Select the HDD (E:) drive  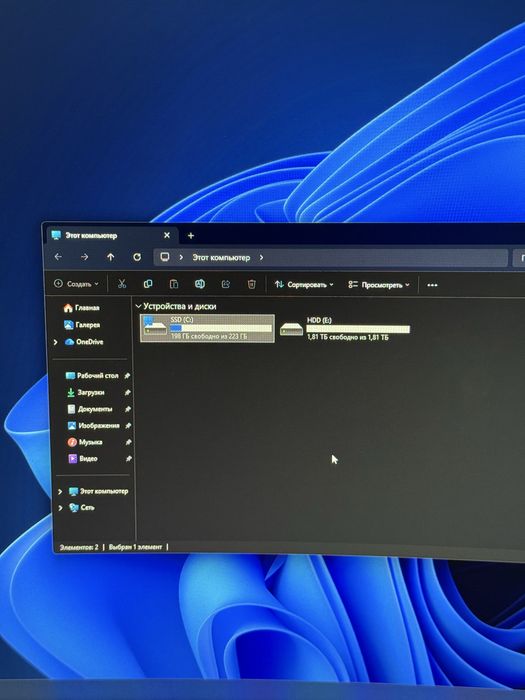[x=345, y=329]
